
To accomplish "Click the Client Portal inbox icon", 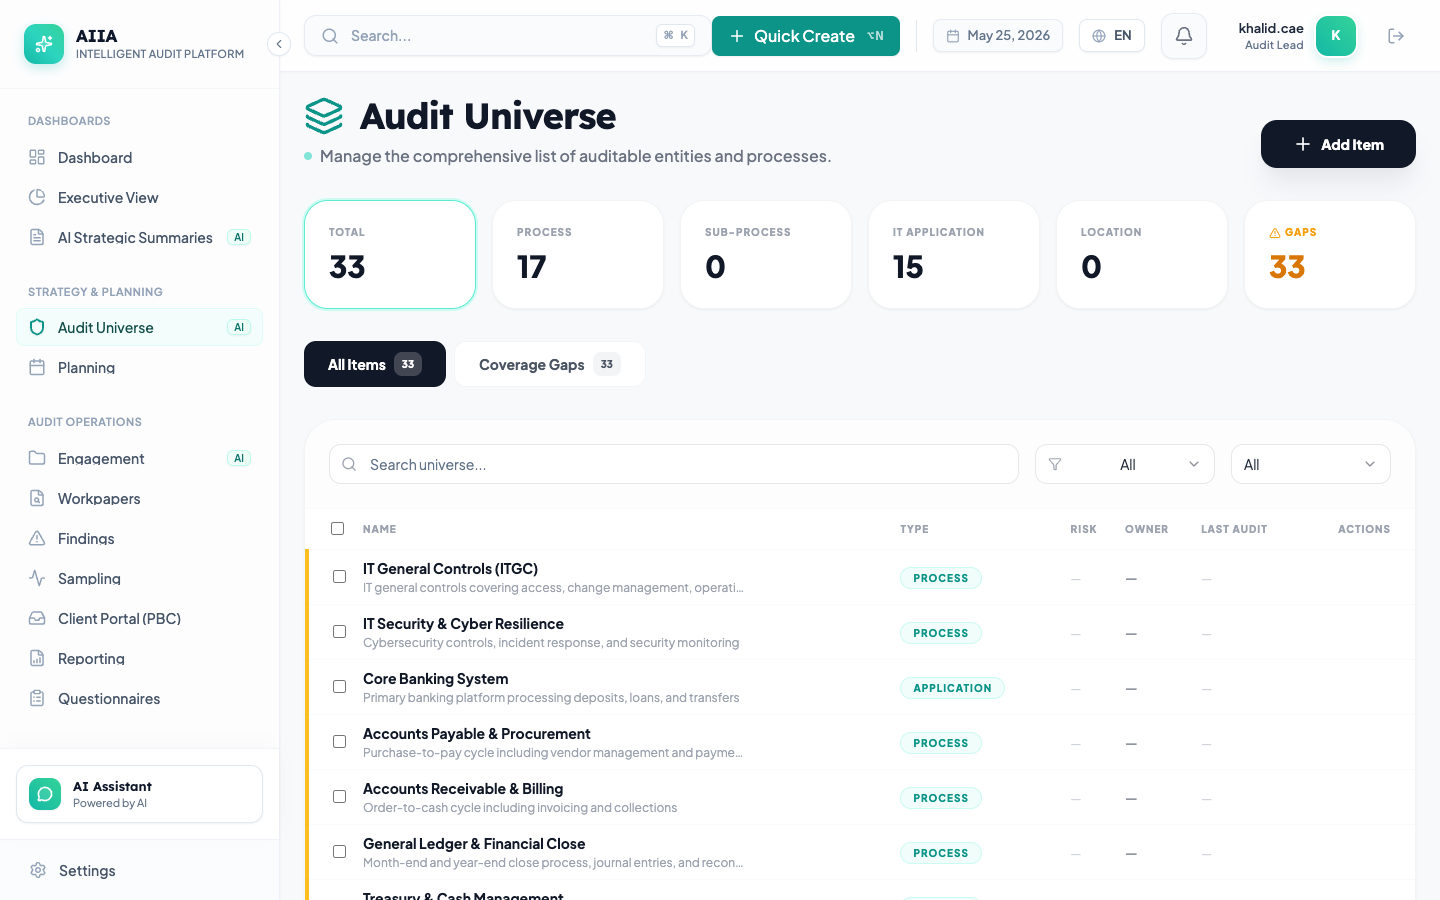I will [37, 618].
